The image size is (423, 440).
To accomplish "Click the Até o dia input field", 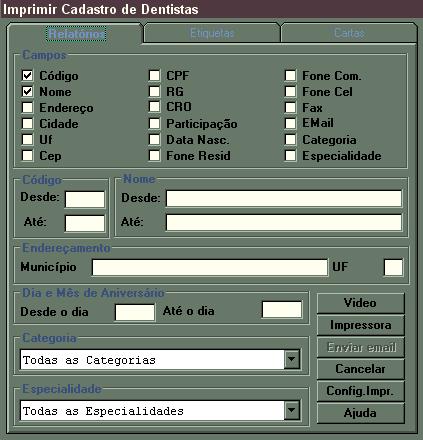I will click(x=282, y=310).
